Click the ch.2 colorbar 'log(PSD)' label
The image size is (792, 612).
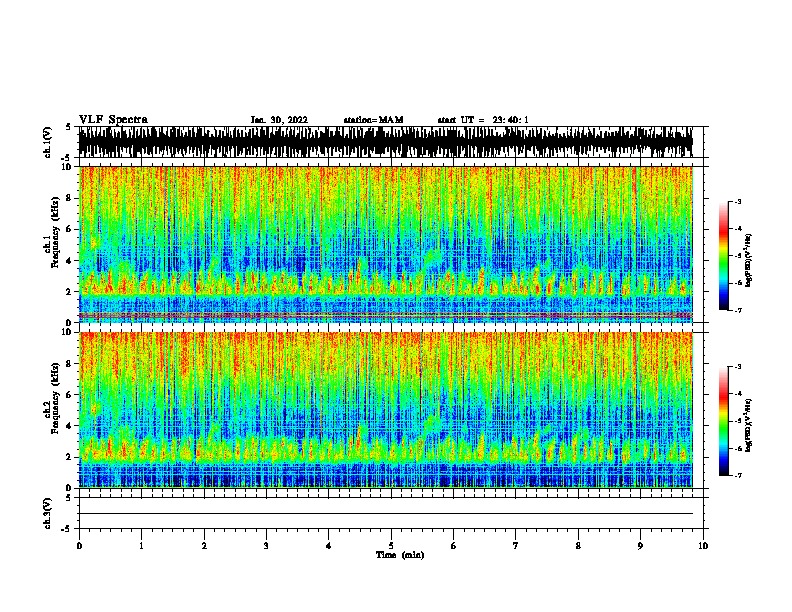748,425
